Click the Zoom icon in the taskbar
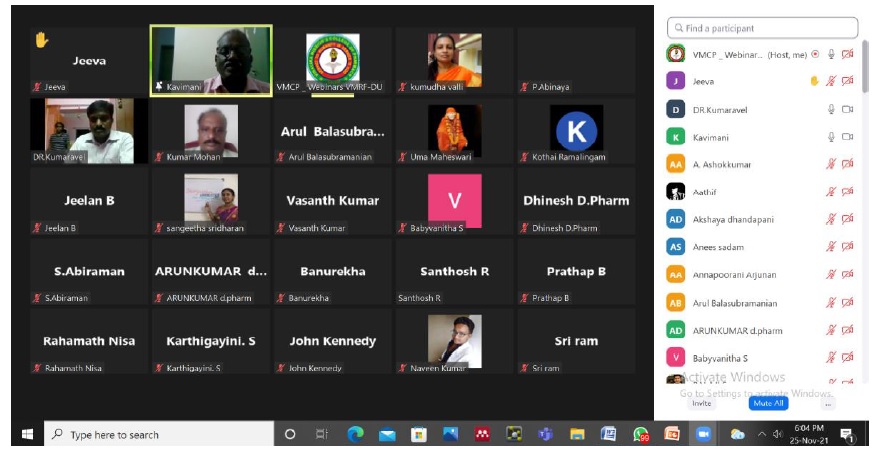Screen dimensions: 886x470 point(703,434)
